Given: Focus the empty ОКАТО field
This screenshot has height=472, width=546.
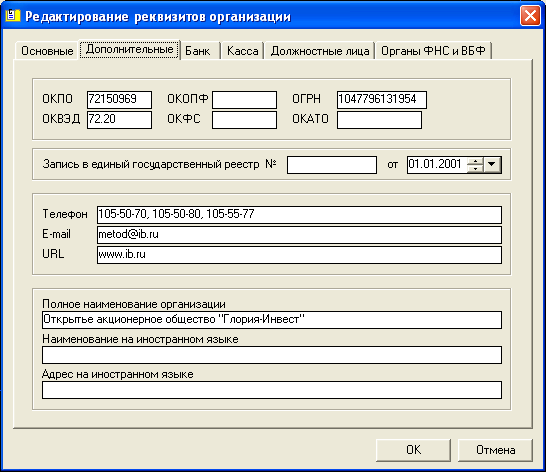Looking at the screenshot, I should point(379,120).
